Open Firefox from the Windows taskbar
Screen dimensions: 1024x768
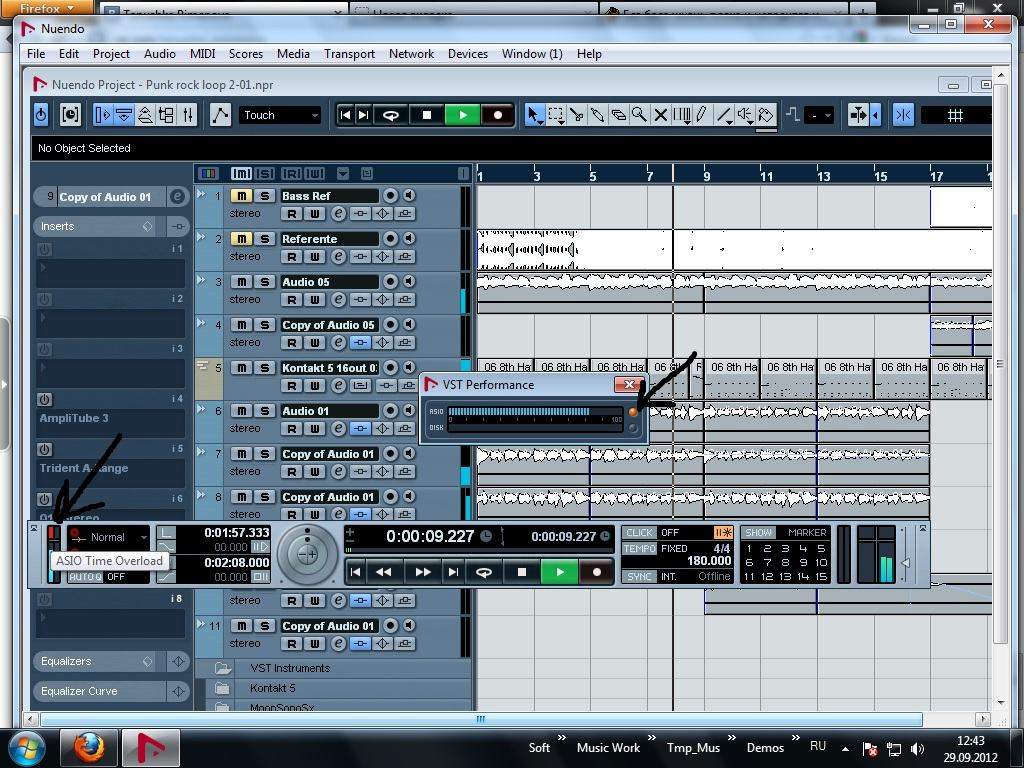(x=89, y=747)
